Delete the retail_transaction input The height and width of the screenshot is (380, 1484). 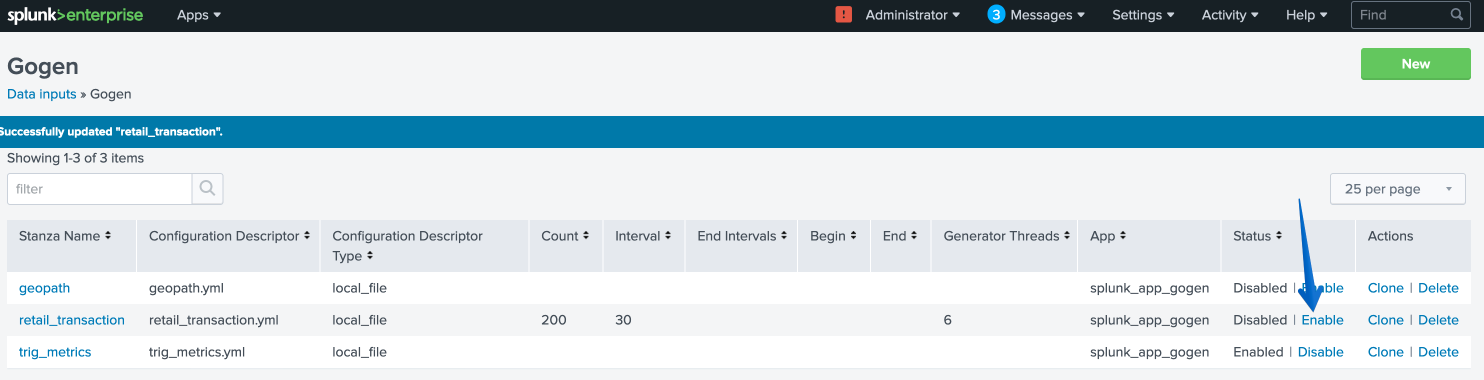point(1438,320)
